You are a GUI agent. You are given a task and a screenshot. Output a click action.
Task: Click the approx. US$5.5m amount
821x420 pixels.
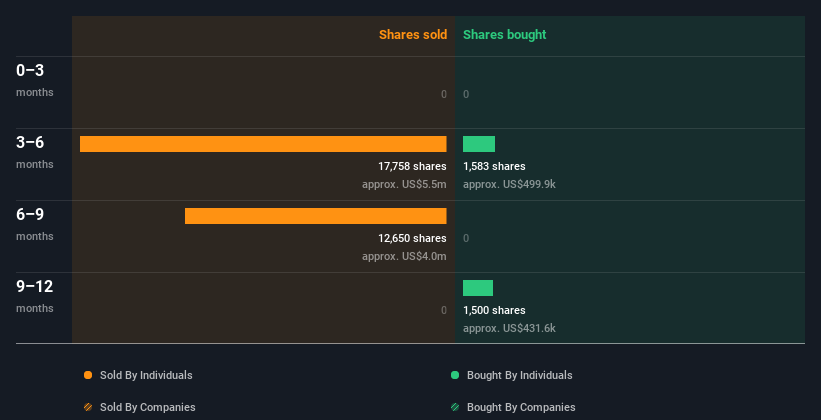[x=404, y=184]
